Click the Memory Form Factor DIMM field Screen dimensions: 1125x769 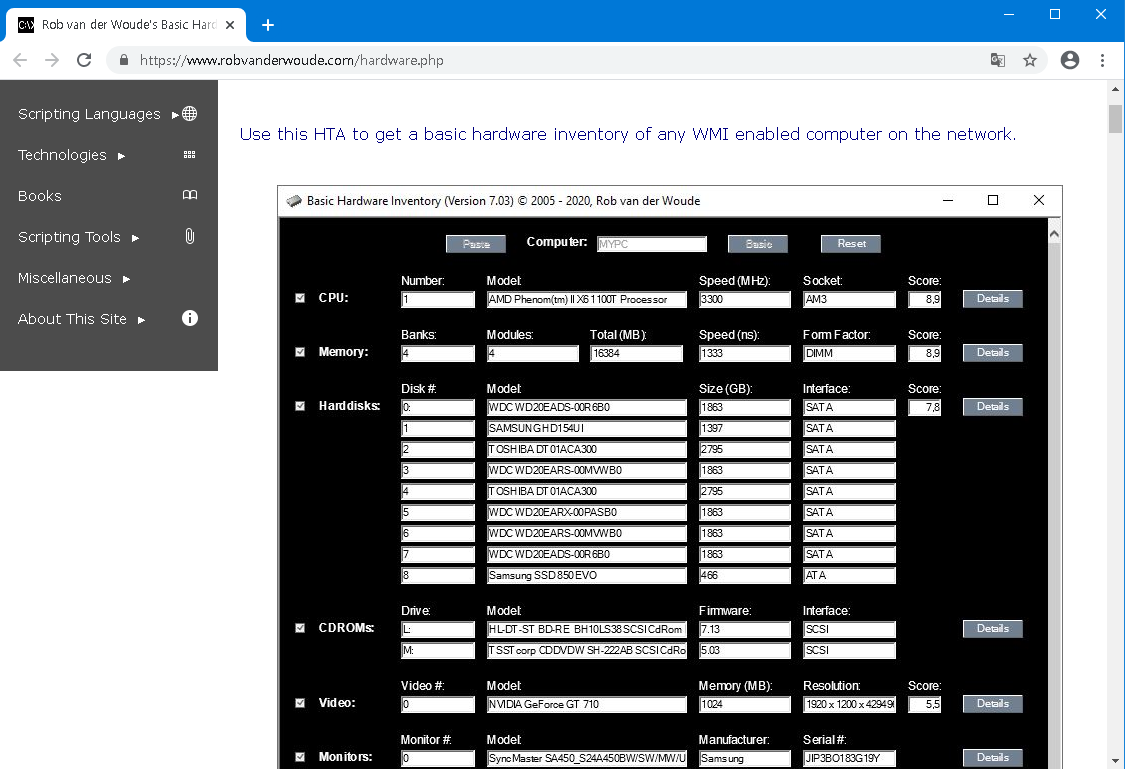point(849,353)
